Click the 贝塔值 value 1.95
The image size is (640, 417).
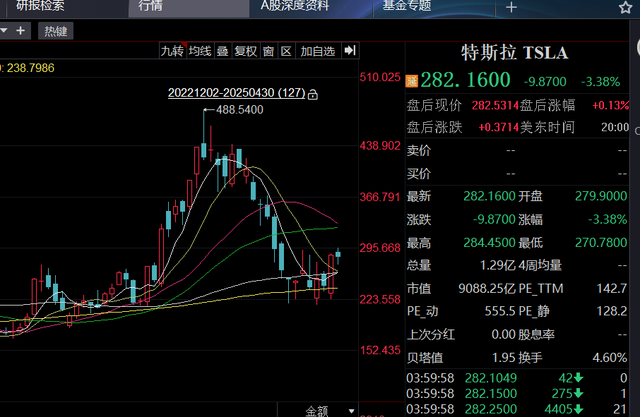coord(504,358)
